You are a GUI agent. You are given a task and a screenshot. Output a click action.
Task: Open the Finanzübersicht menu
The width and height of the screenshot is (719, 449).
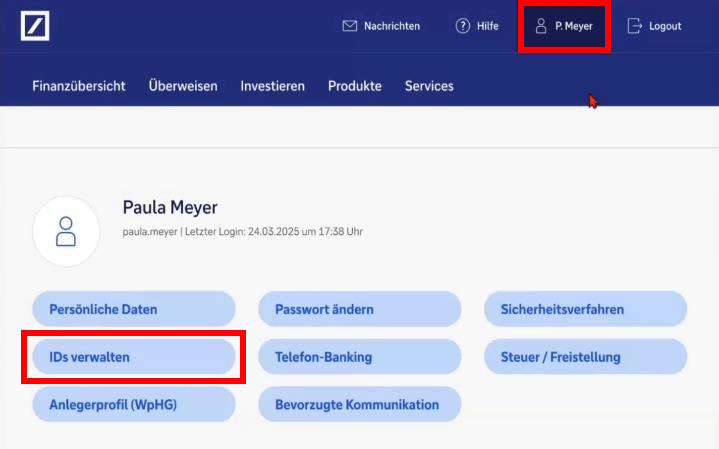click(79, 86)
